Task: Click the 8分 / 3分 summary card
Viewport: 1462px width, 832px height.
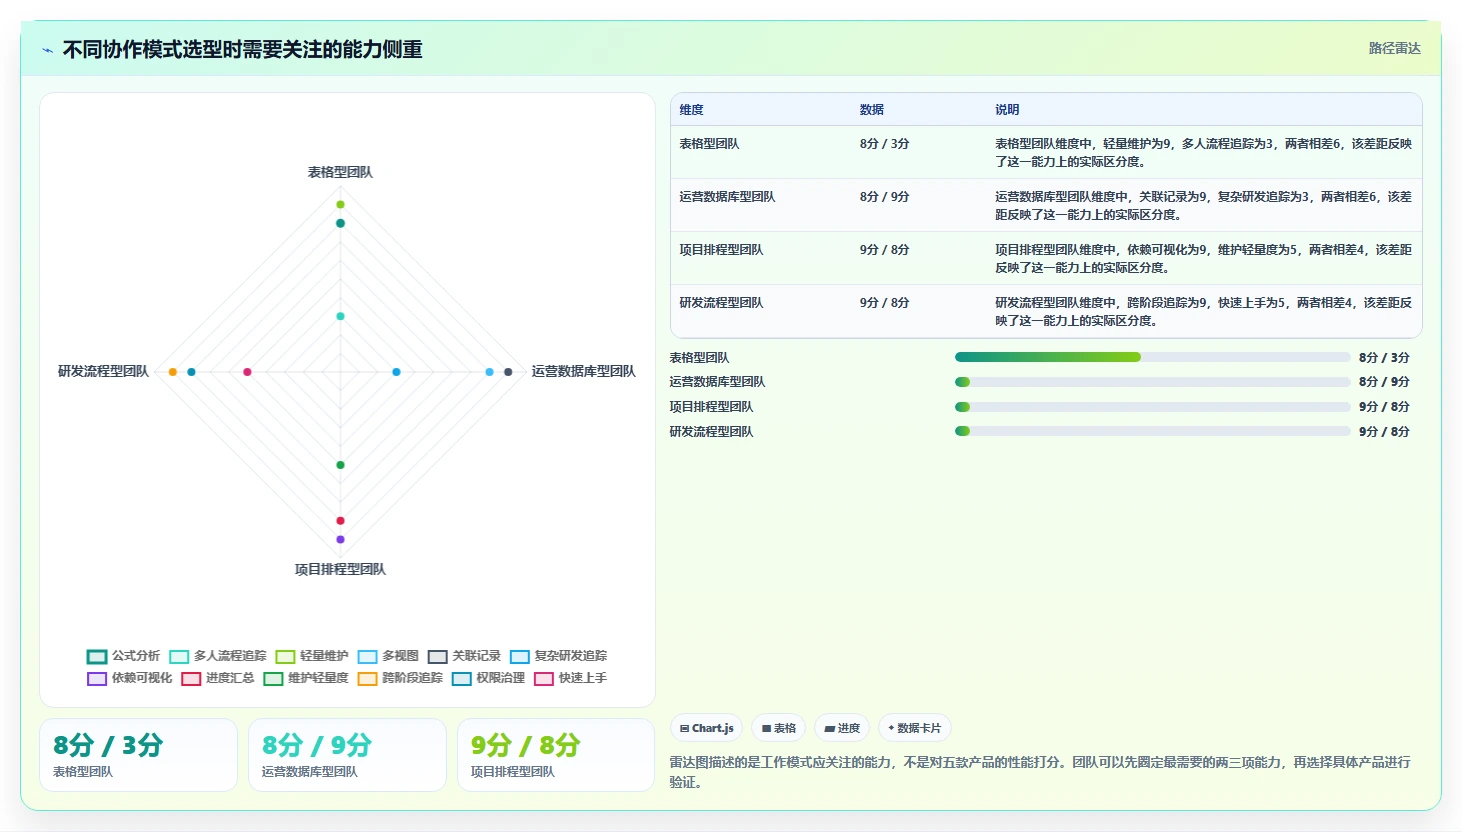Action: coord(138,755)
